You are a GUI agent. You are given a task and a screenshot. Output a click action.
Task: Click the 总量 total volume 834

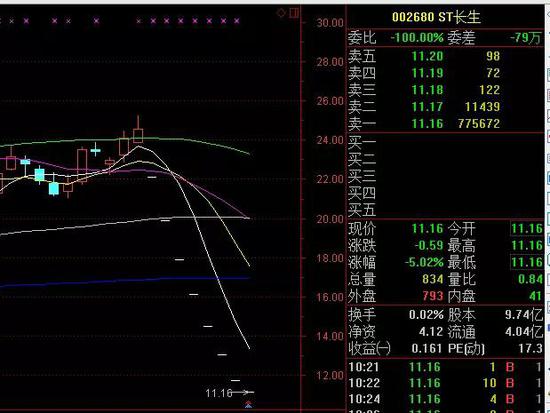433,279
